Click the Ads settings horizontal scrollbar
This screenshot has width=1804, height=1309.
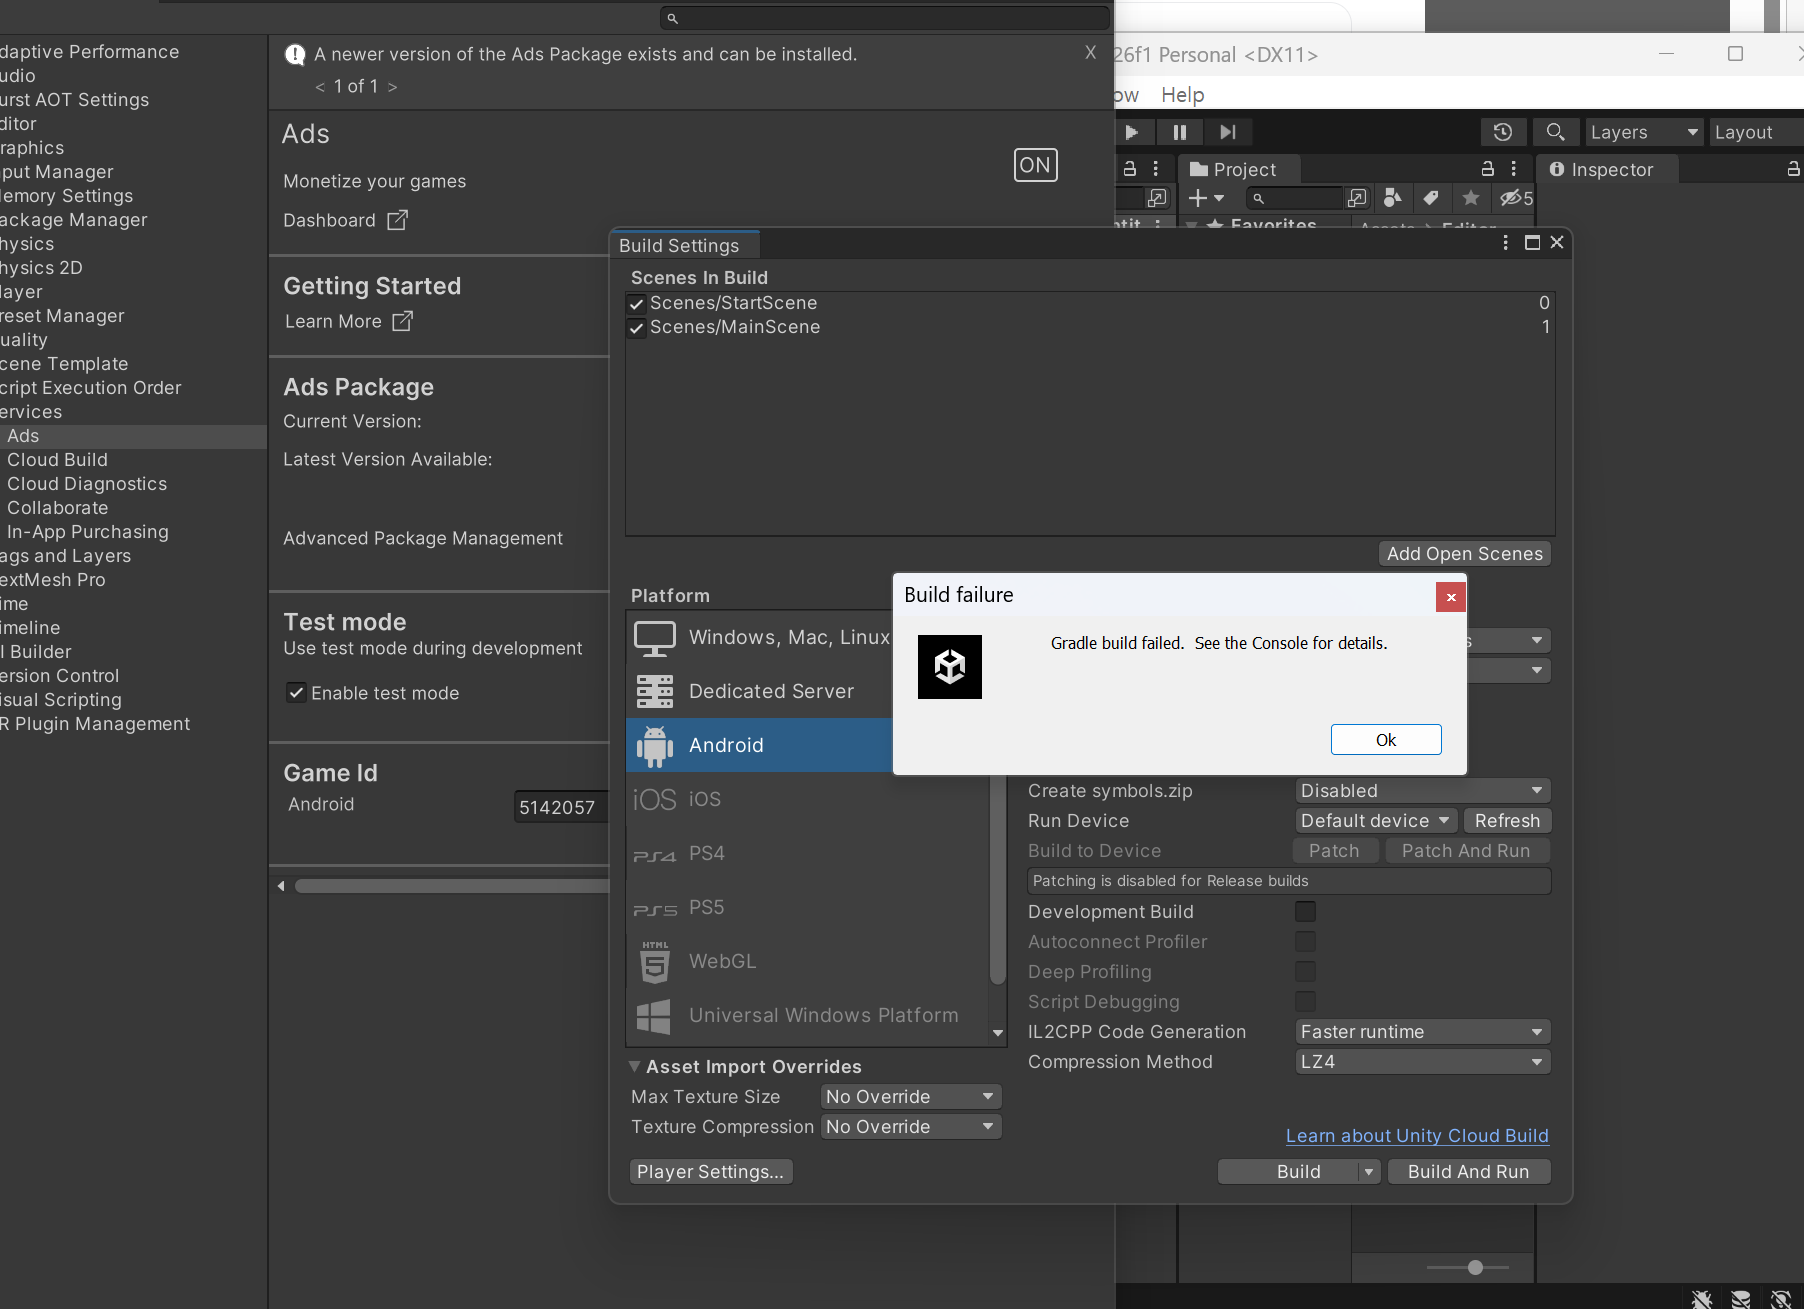pyautogui.click(x=451, y=886)
